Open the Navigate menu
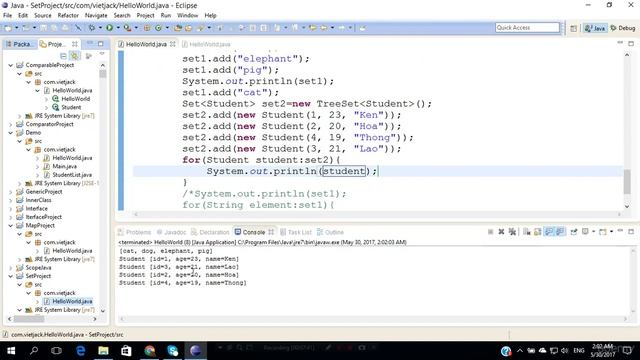 pyautogui.click(x=96, y=16)
